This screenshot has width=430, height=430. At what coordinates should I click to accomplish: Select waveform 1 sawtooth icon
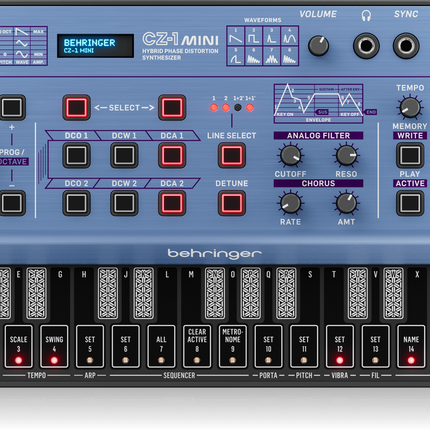click(236, 36)
